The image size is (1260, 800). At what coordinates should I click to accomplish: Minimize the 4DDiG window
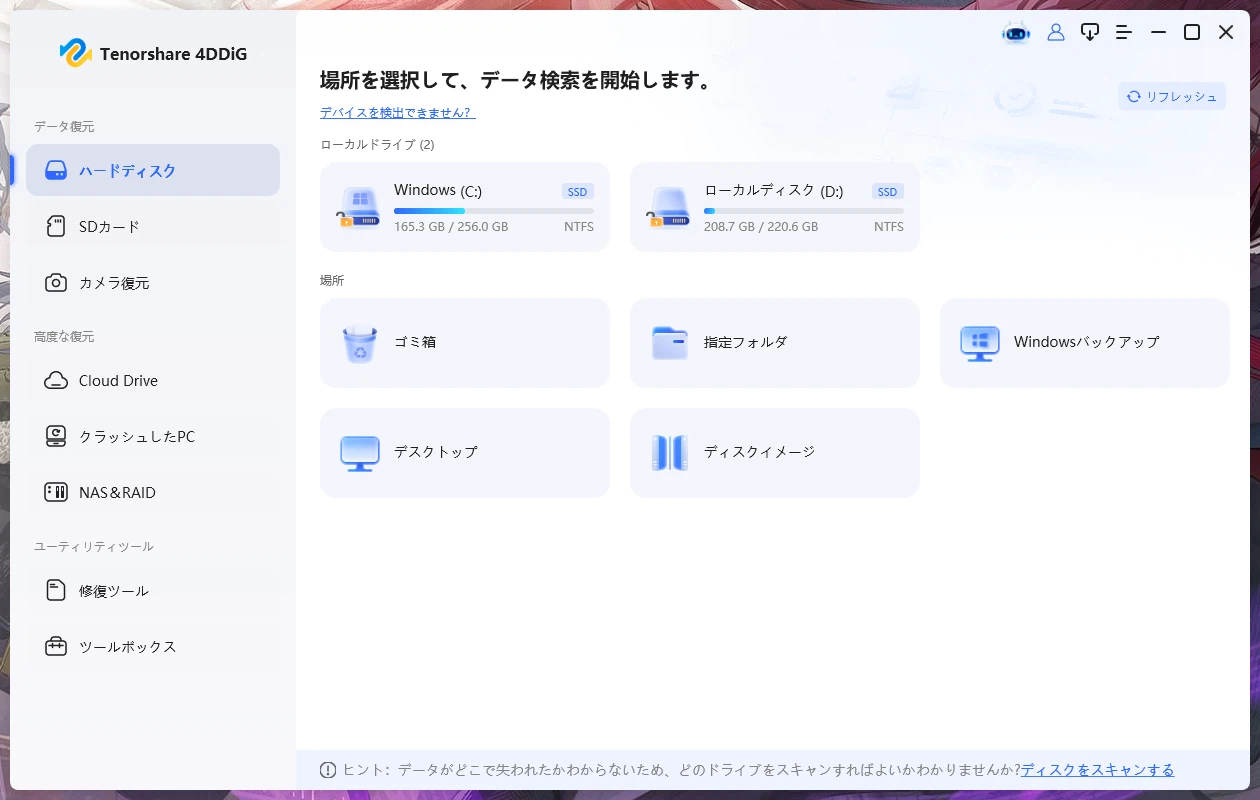coord(1158,33)
